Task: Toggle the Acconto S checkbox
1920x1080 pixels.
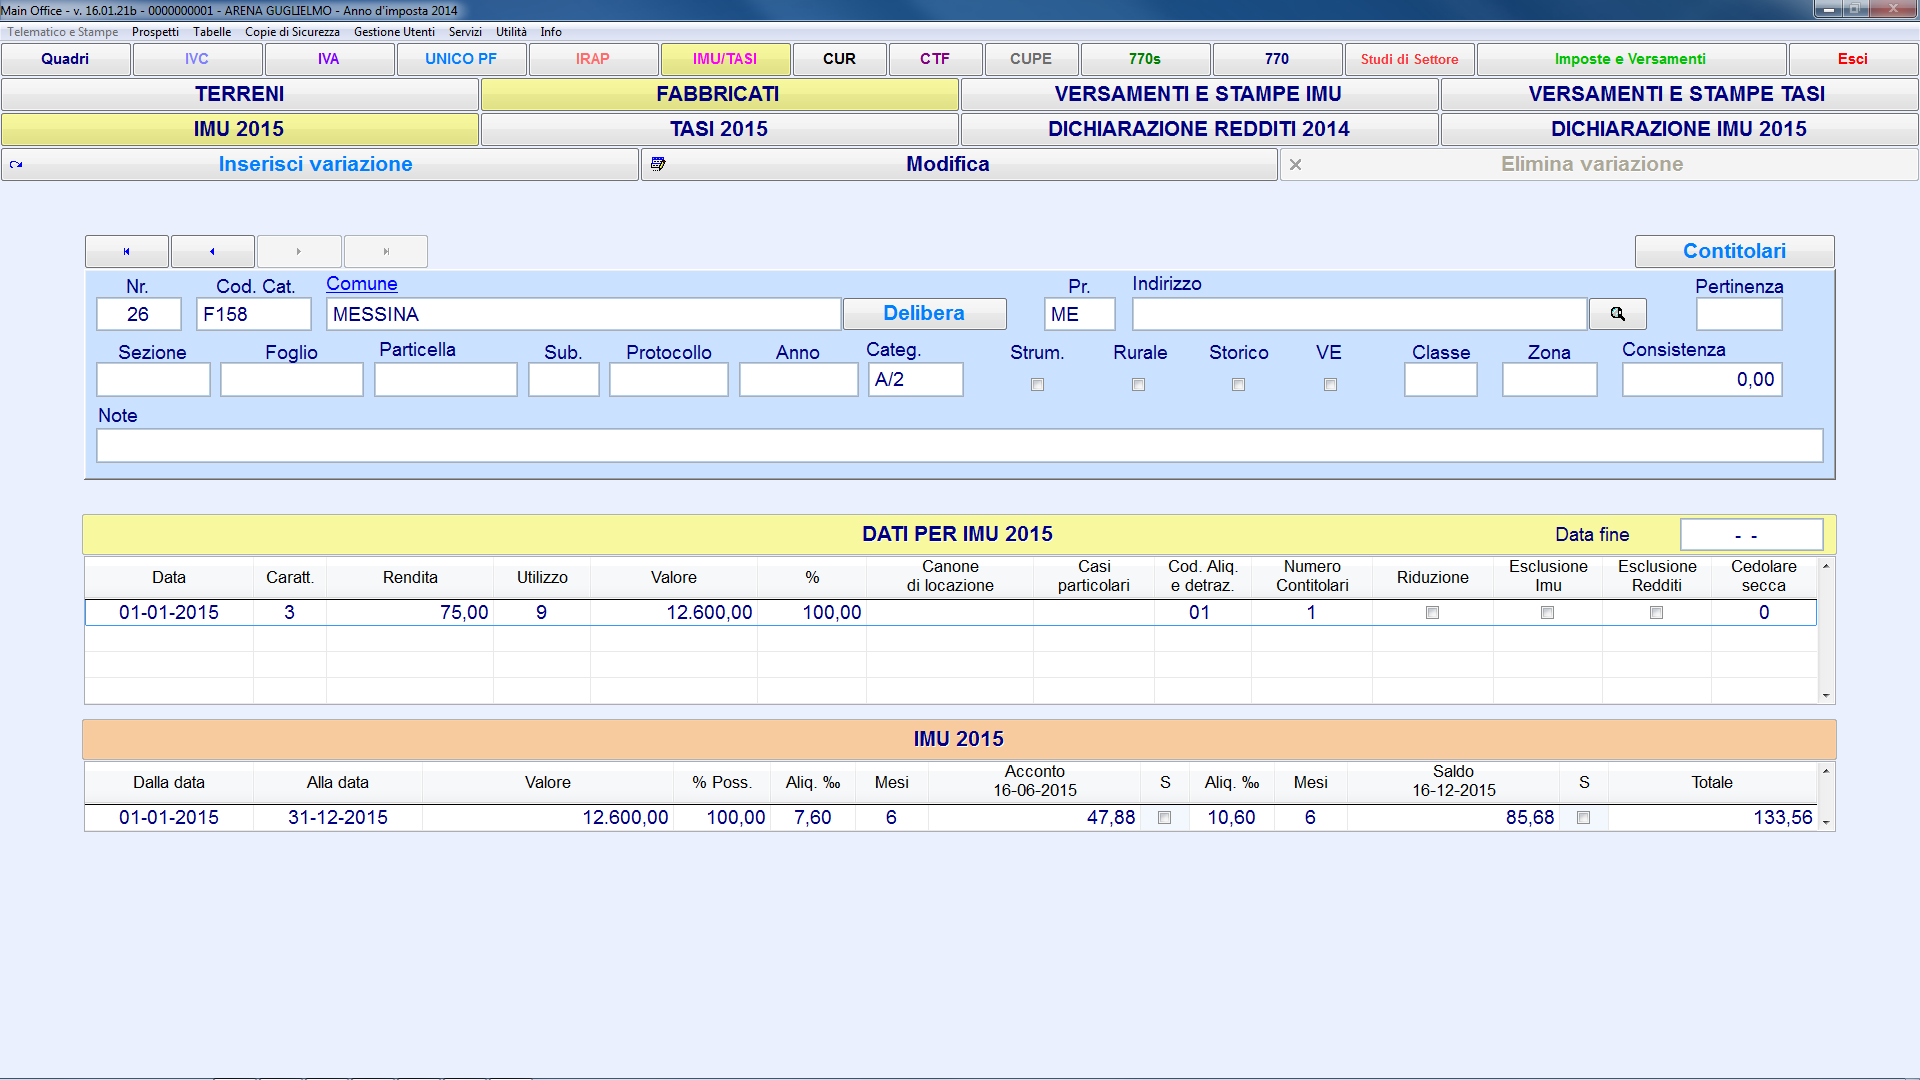Action: coord(1164,817)
